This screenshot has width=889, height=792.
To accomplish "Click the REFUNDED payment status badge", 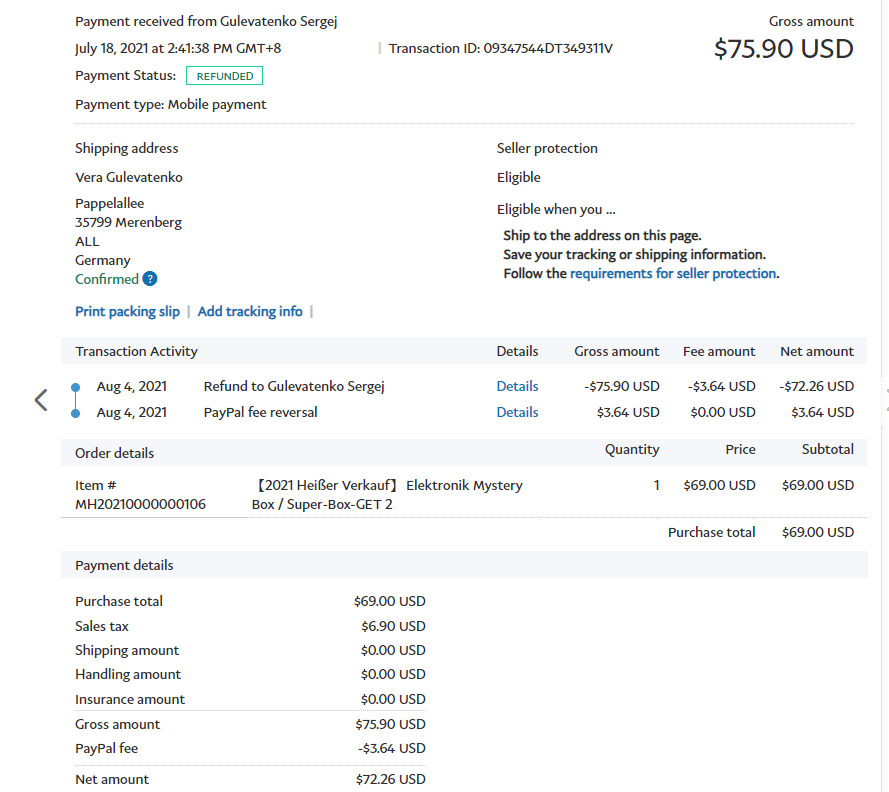I will coord(225,76).
